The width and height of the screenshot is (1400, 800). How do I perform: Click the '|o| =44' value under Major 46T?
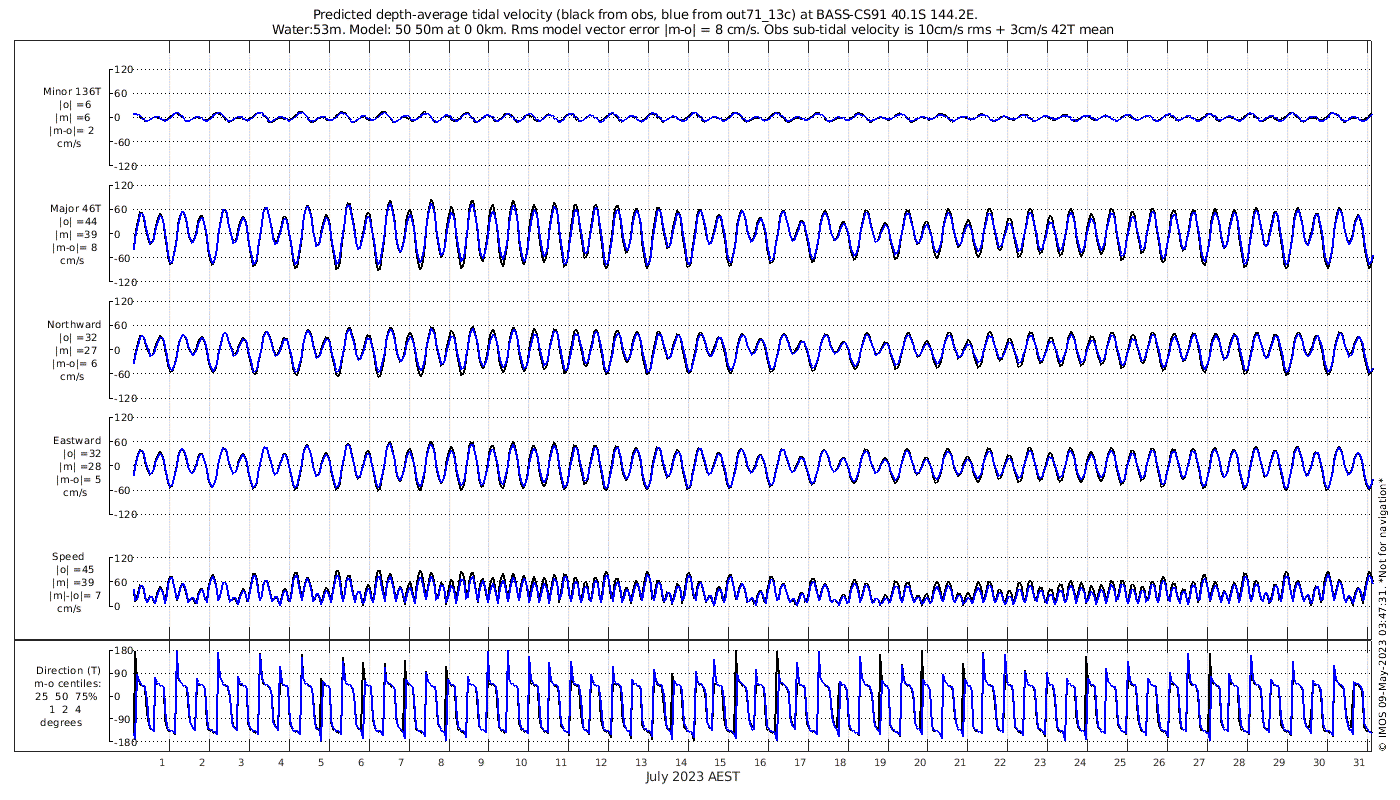pyautogui.click(x=76, y=221)
